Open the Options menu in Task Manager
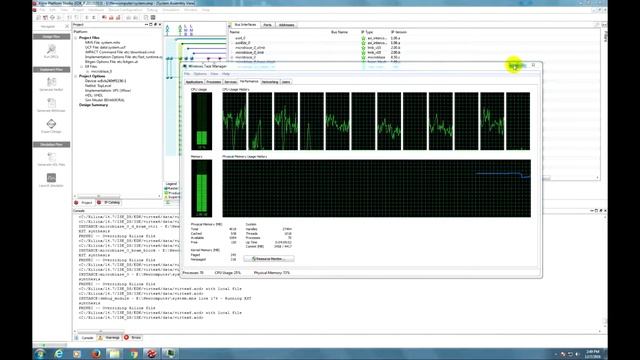This screenshot has height=360, width=640. tap(200, 74)
